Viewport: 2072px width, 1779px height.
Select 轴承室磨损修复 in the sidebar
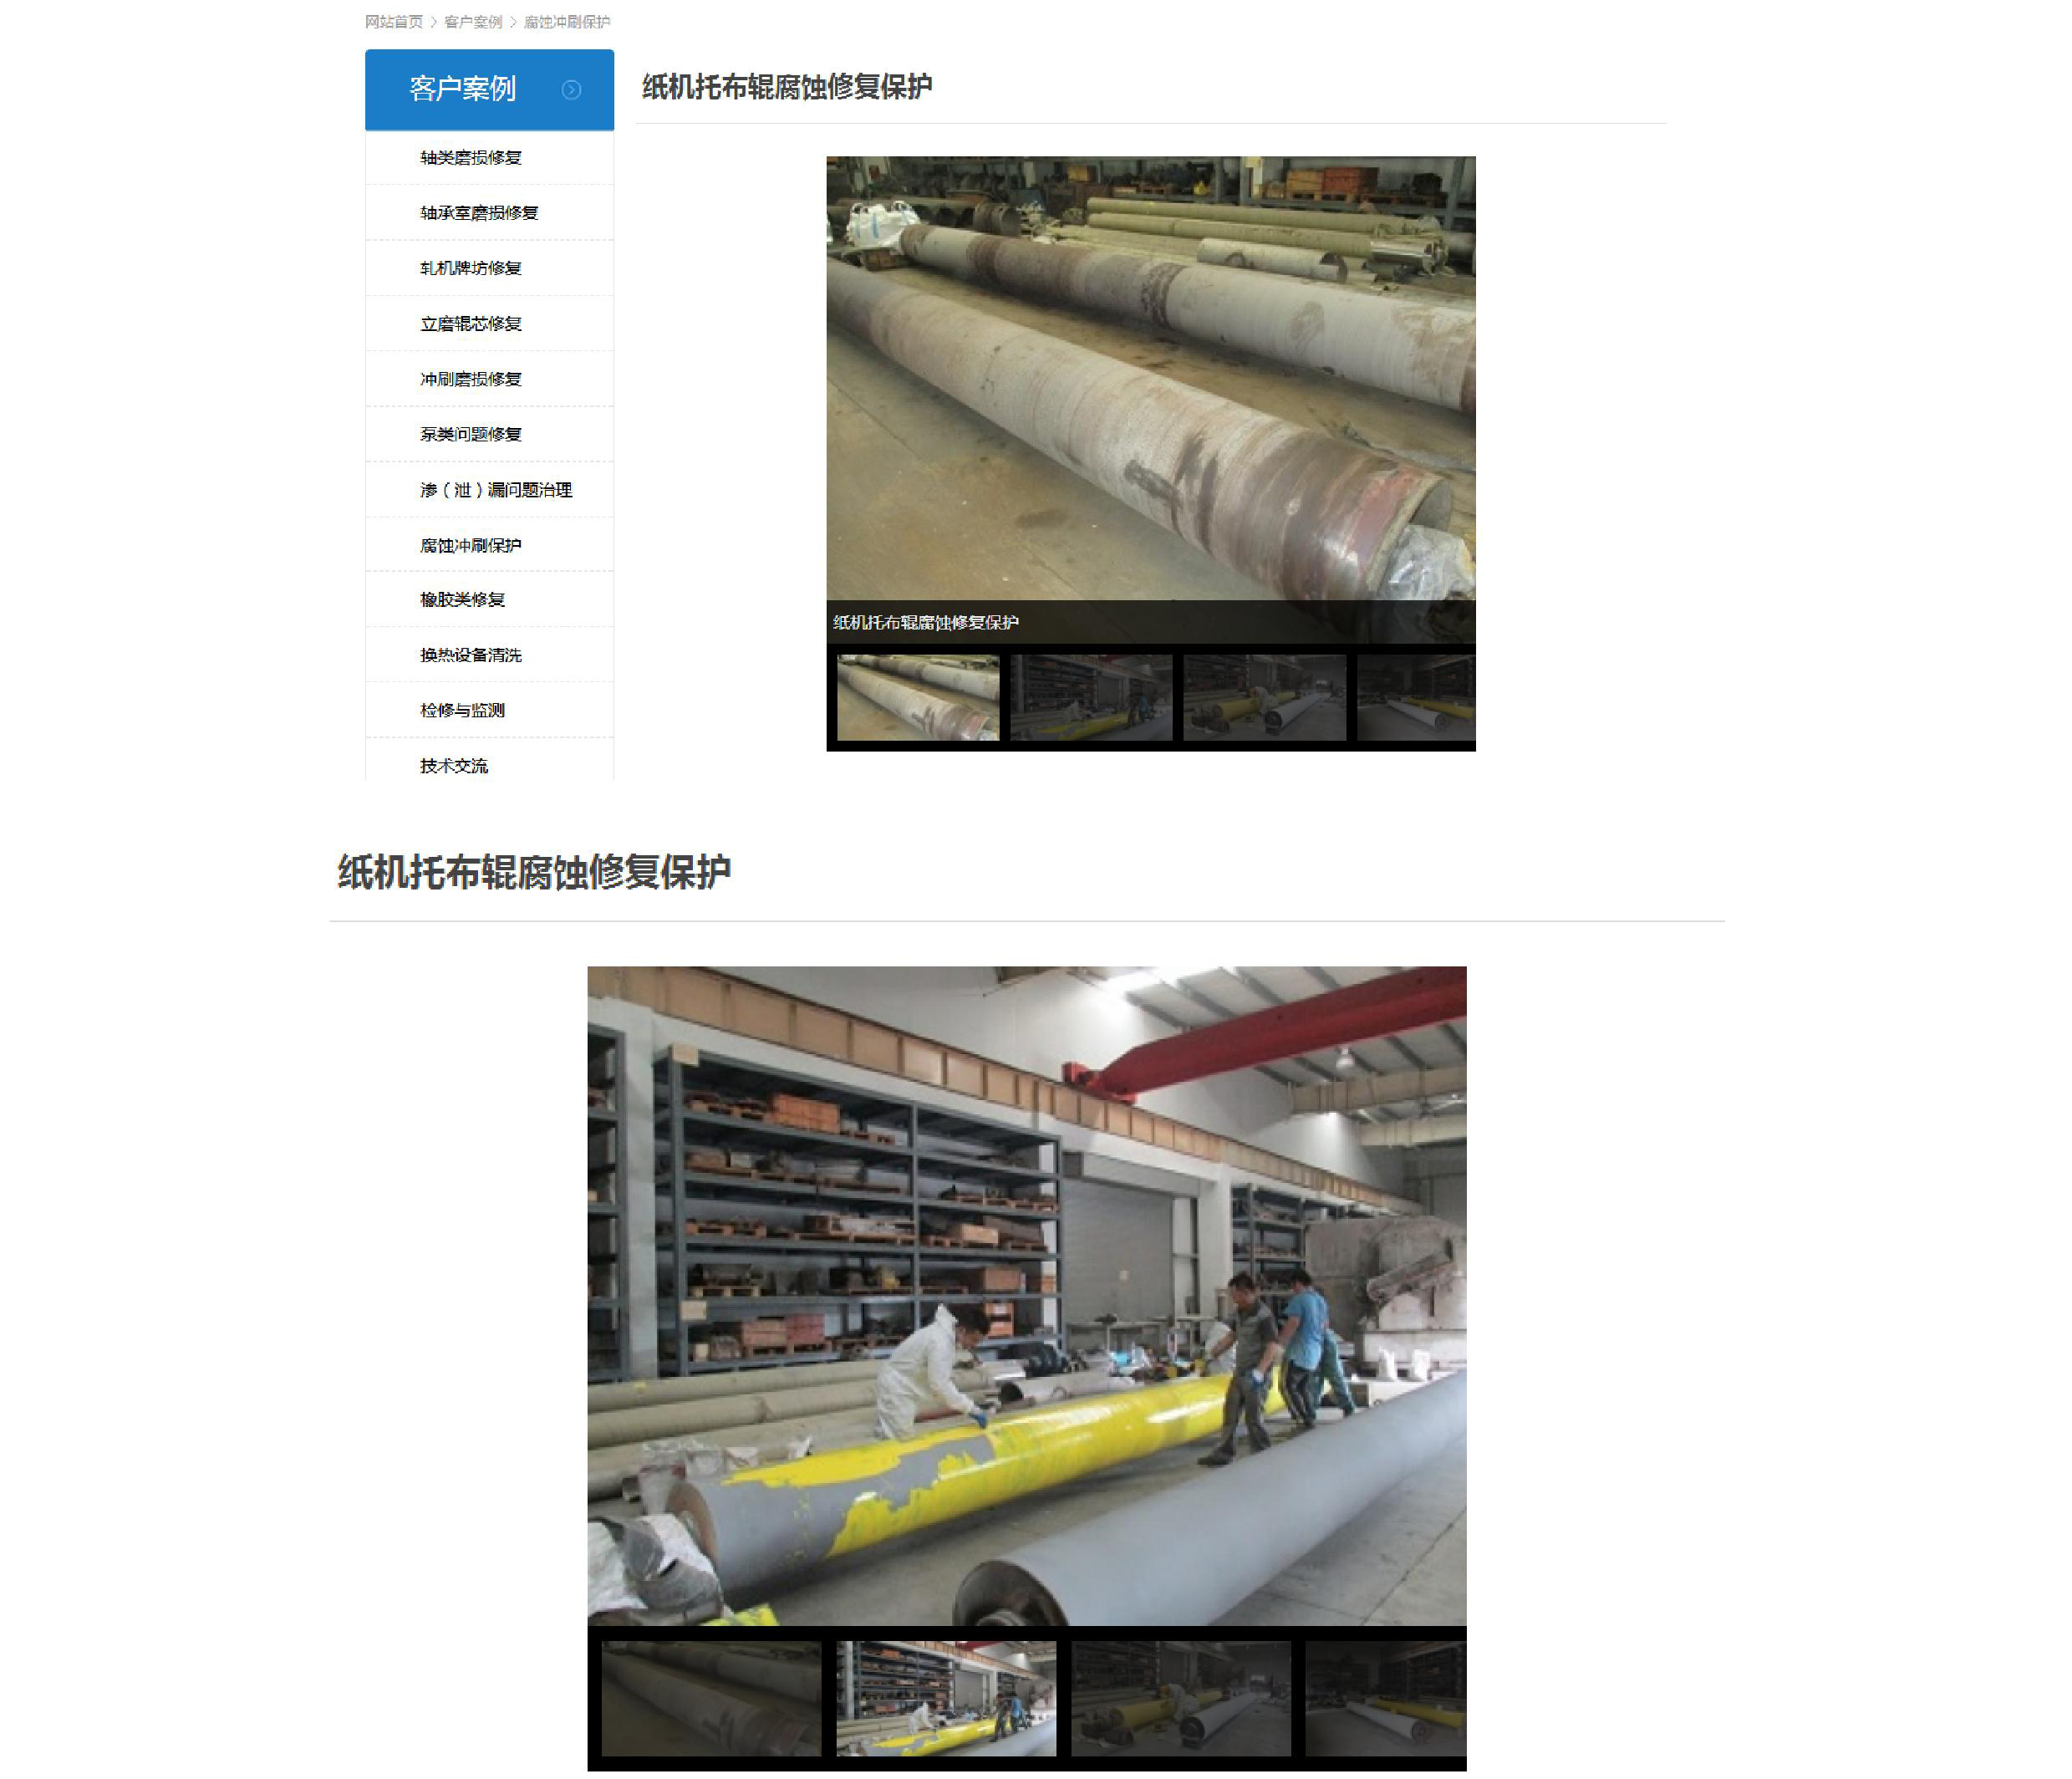click(x=479, y=213)
